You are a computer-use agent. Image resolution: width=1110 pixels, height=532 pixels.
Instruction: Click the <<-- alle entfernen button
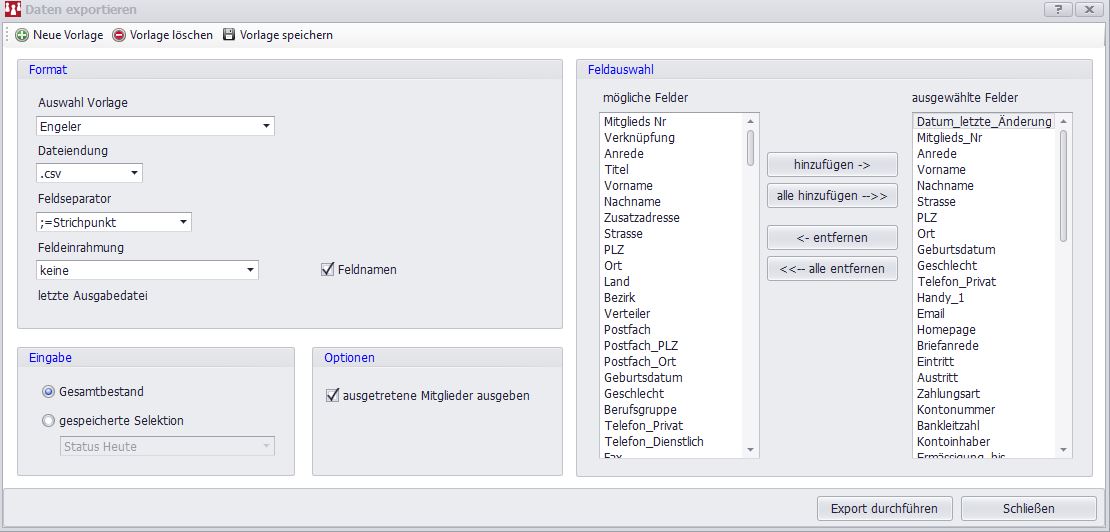pos(832,269)
